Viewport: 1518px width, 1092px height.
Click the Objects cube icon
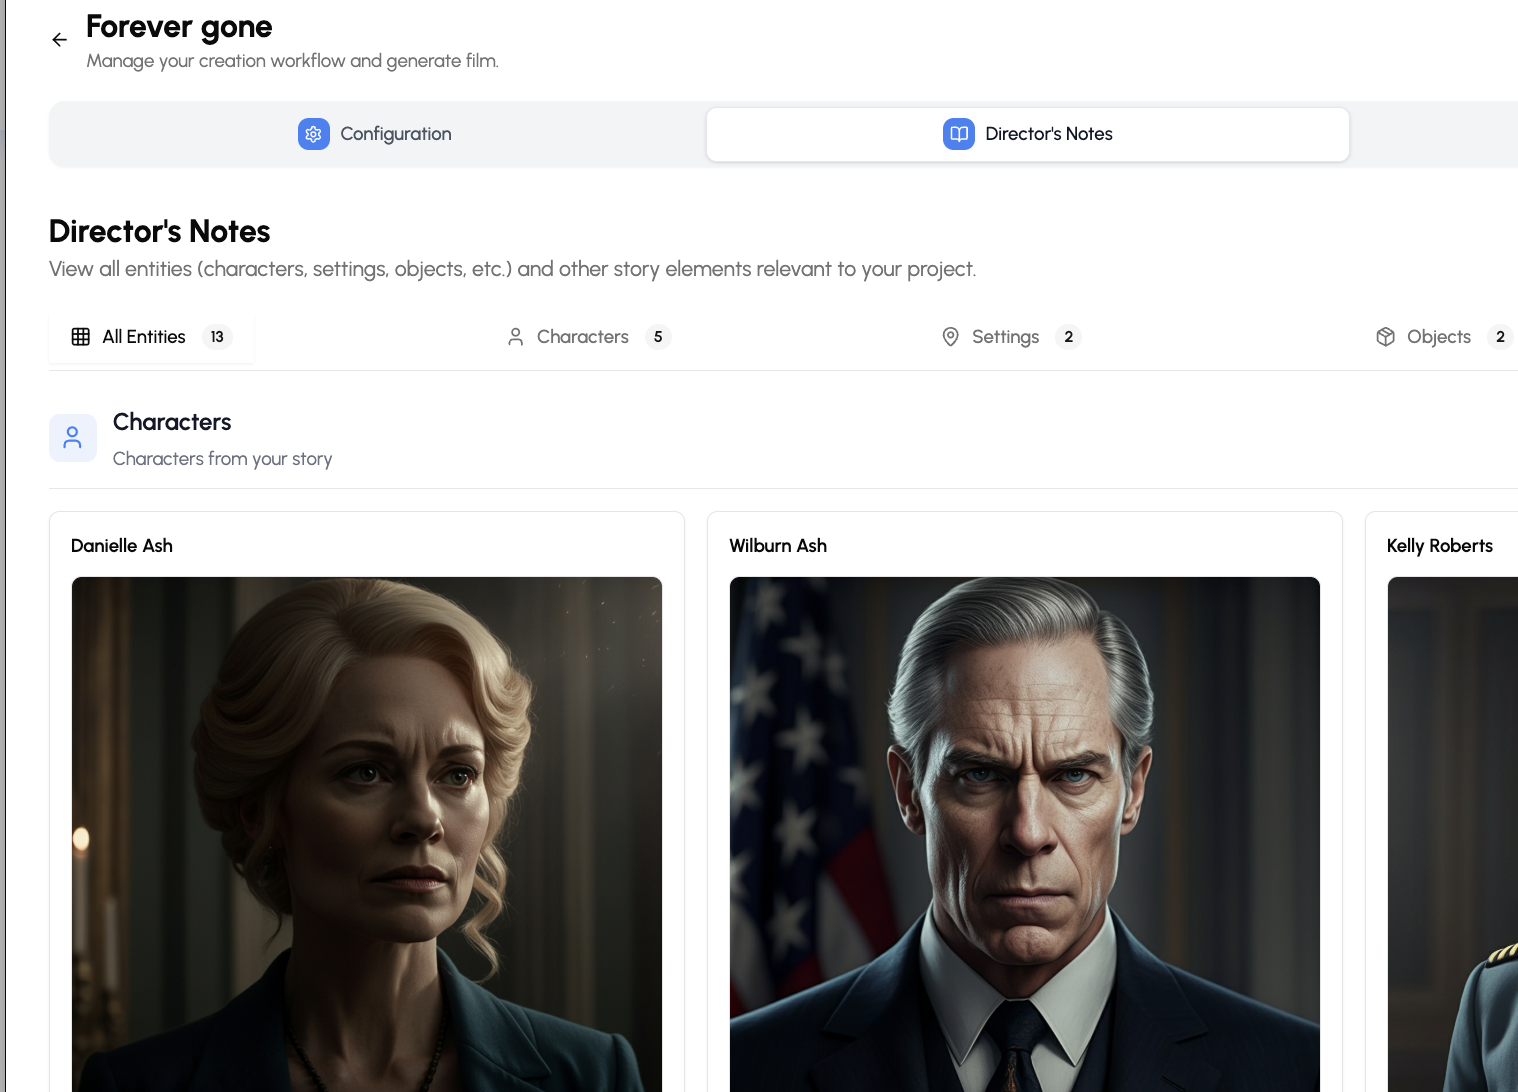click(1386, 337)
